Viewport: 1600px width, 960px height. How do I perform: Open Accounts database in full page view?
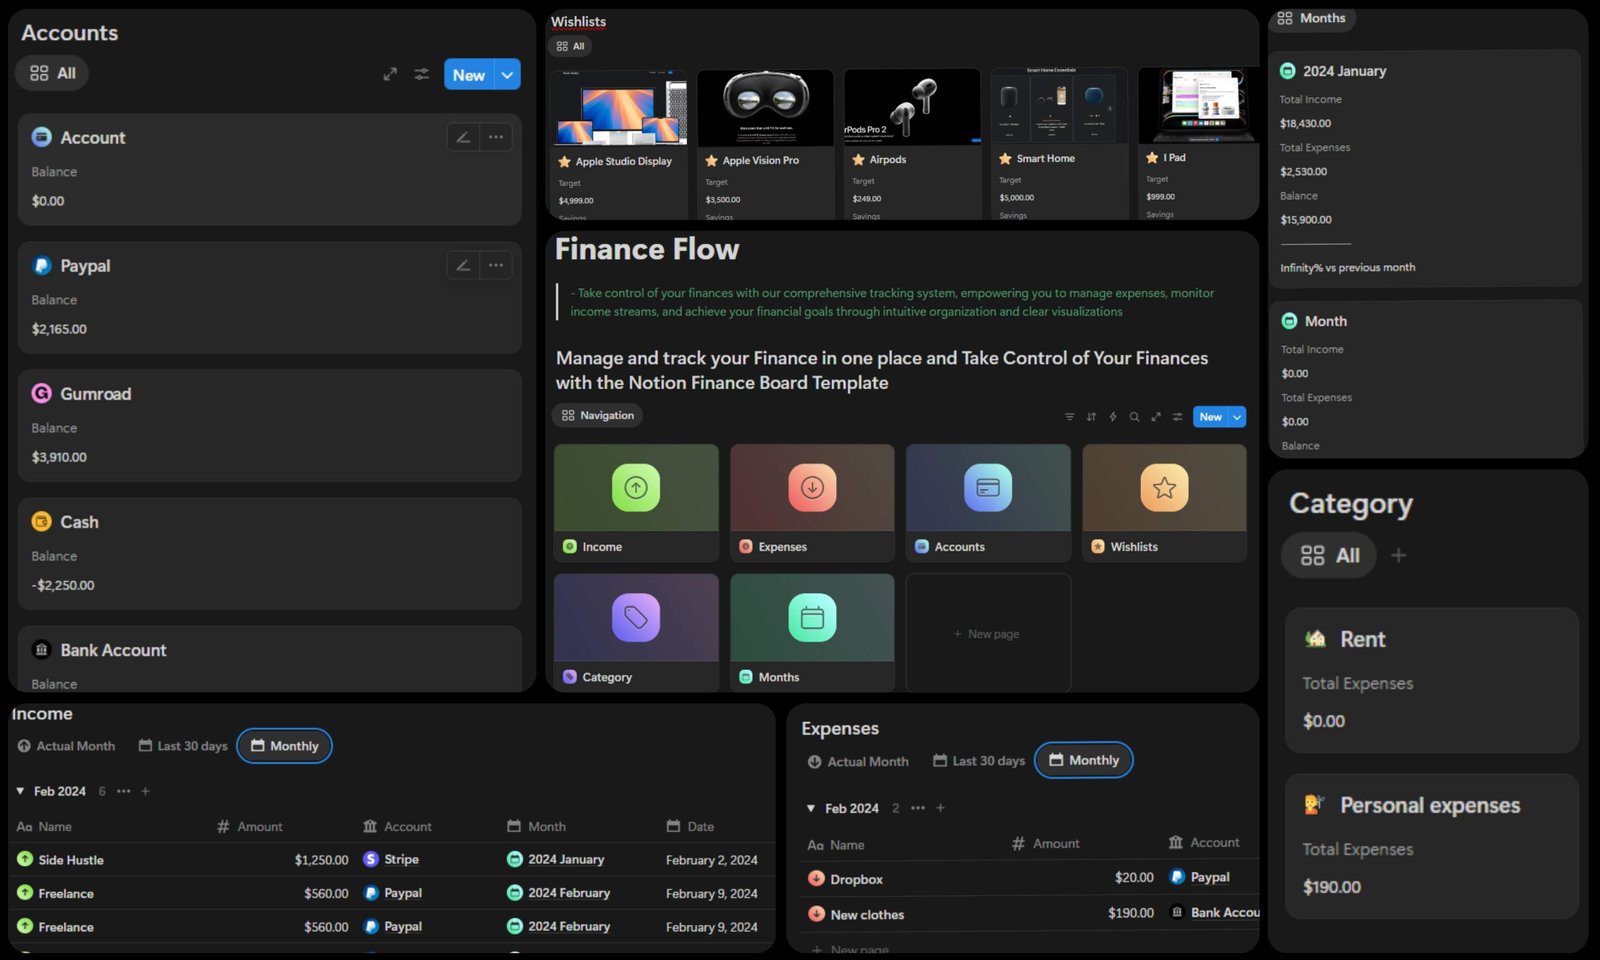[390, 74]
